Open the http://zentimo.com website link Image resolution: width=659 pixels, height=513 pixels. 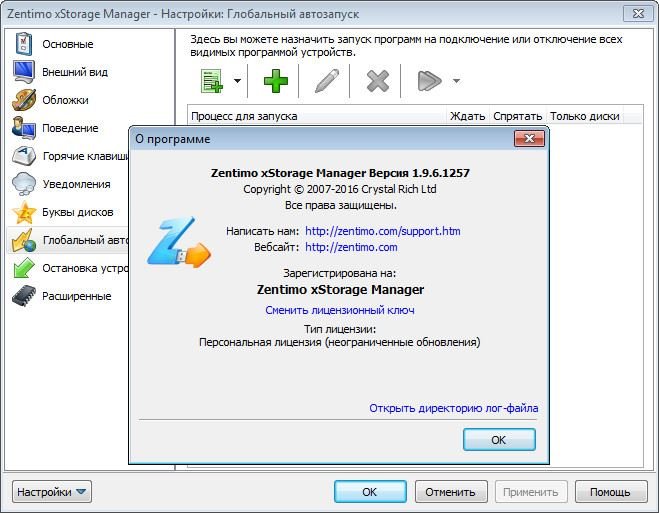pyautogui.click(x=351, y=247)
